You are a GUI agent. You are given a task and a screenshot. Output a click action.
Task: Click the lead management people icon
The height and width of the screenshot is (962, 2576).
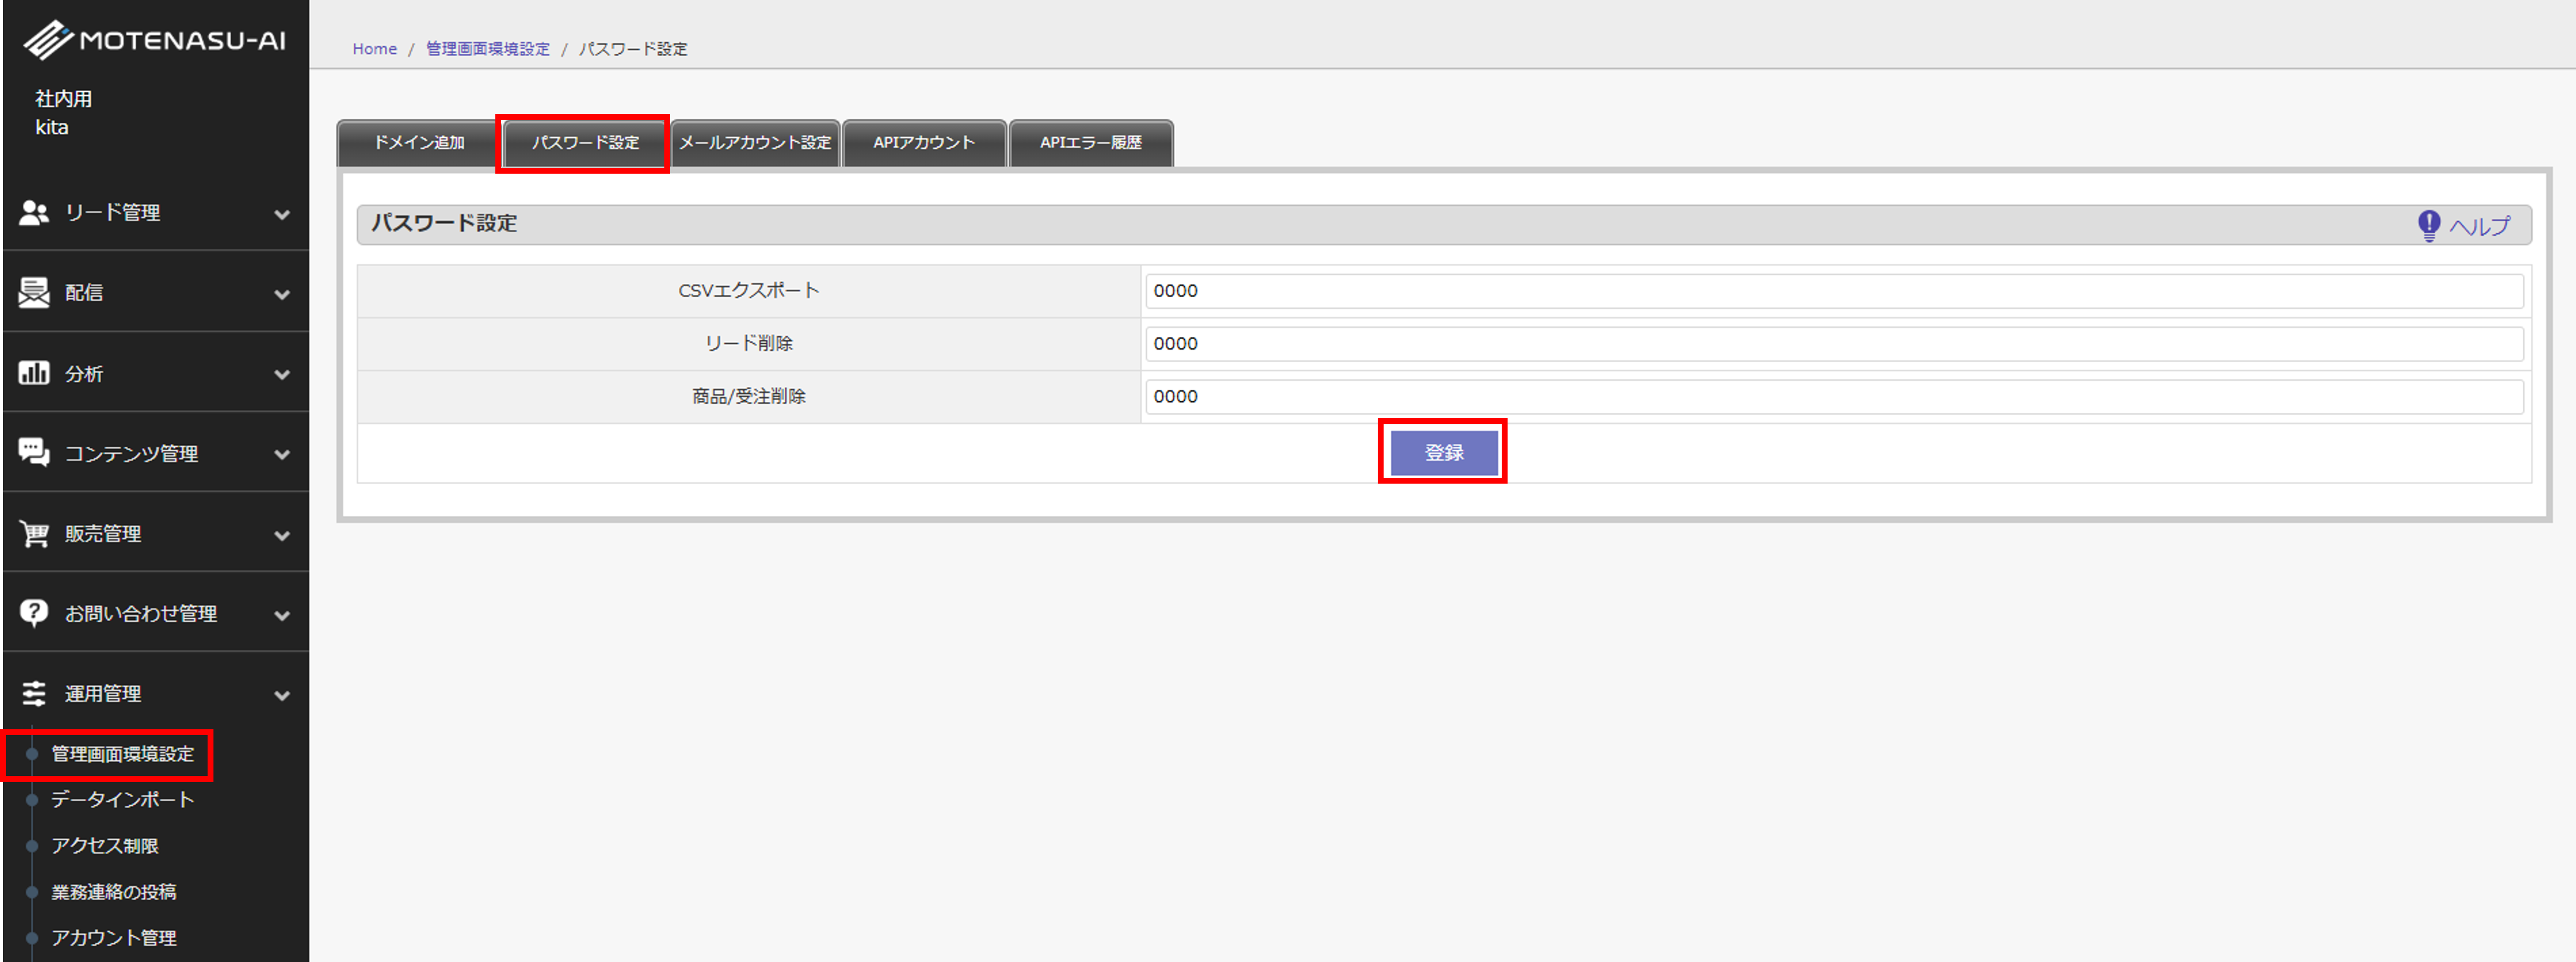point(34,212)
